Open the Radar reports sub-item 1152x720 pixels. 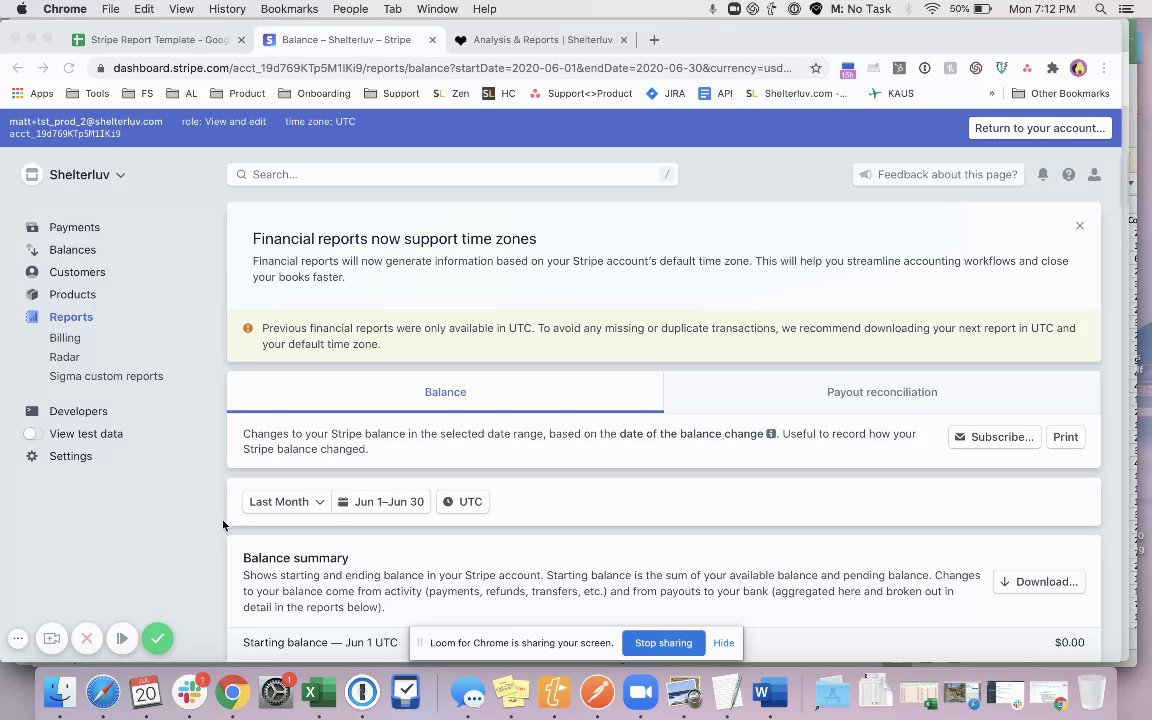coord(64,357)
